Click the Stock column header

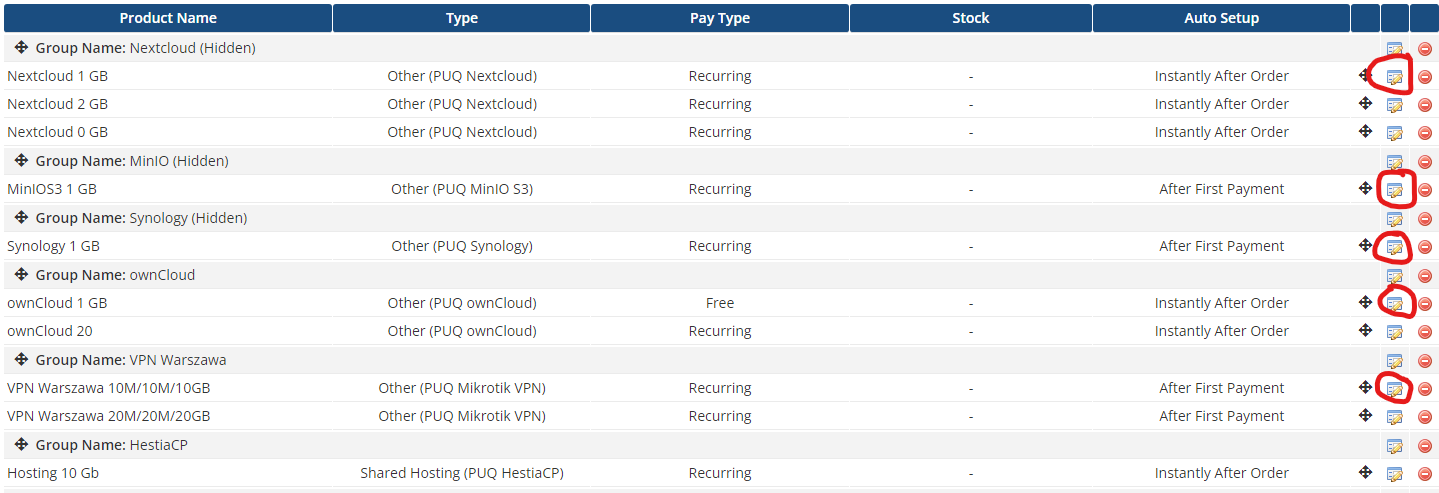(x=971, y=18)
